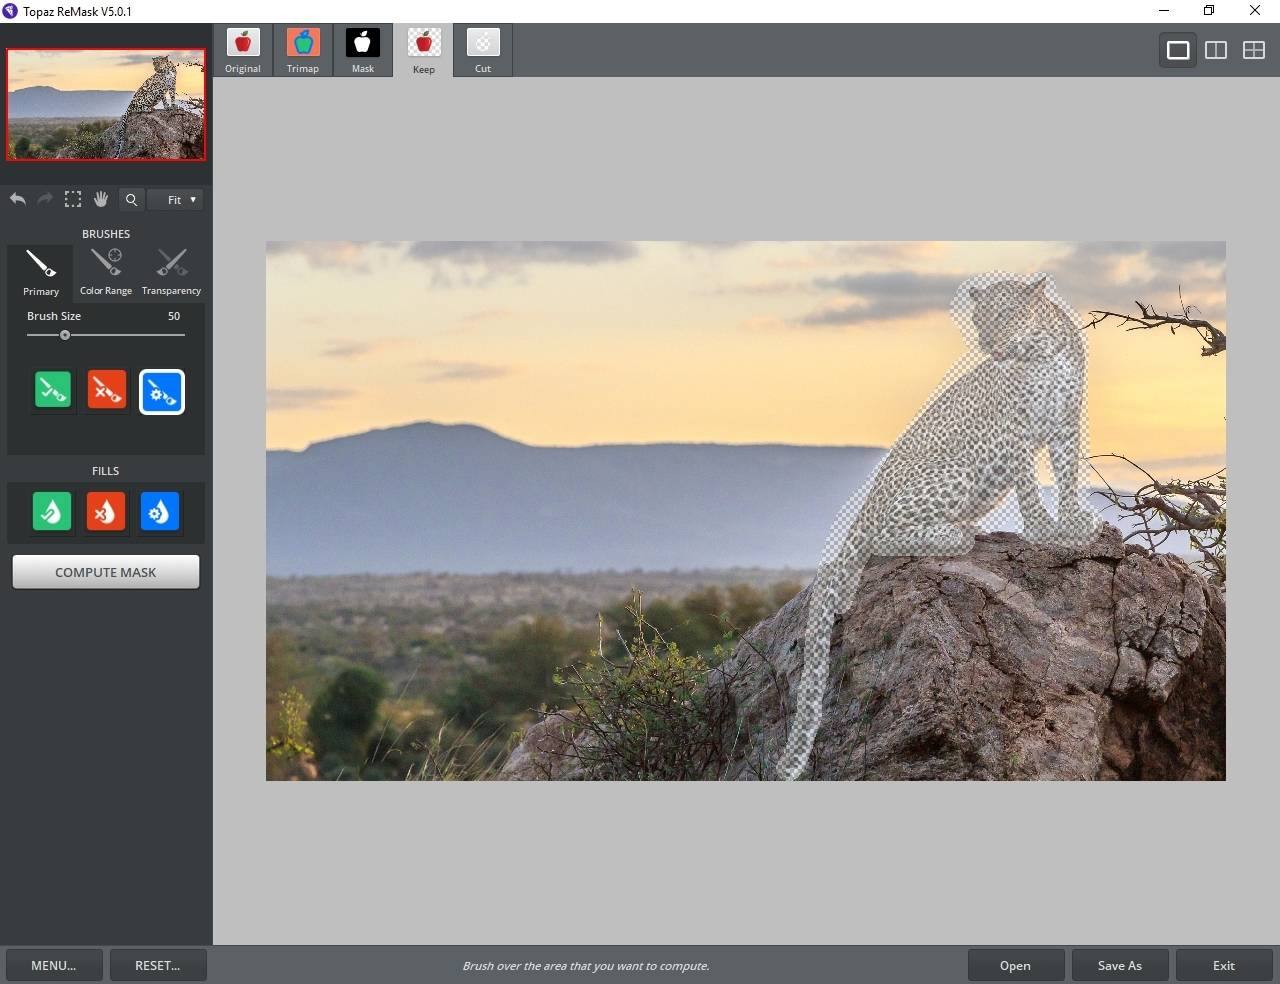Close the Topaz ReMask window
Viewport: 1280px width, 984px height.
[1255, 11]
